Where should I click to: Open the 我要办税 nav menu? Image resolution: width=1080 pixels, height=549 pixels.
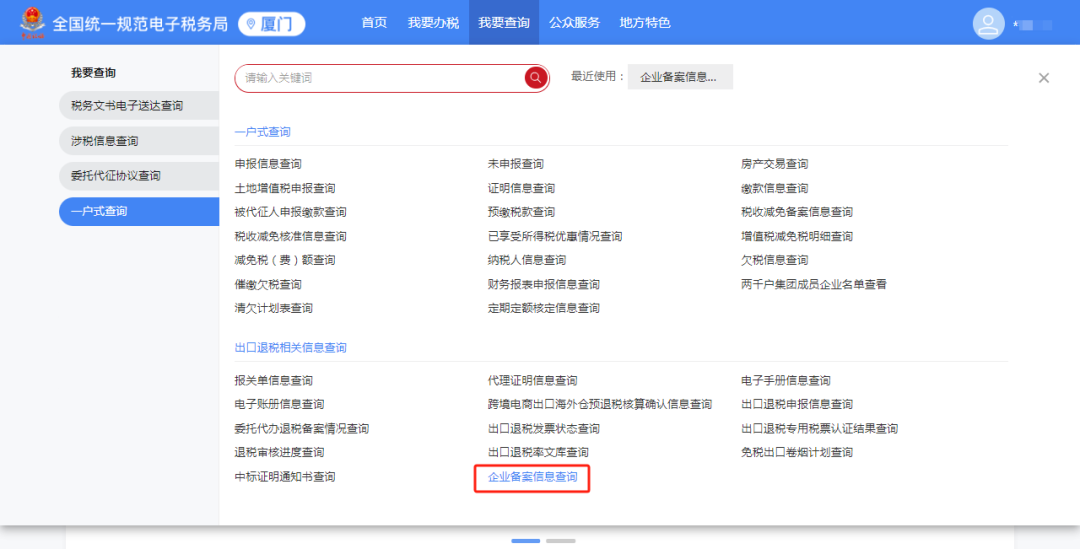pos(433,23)
